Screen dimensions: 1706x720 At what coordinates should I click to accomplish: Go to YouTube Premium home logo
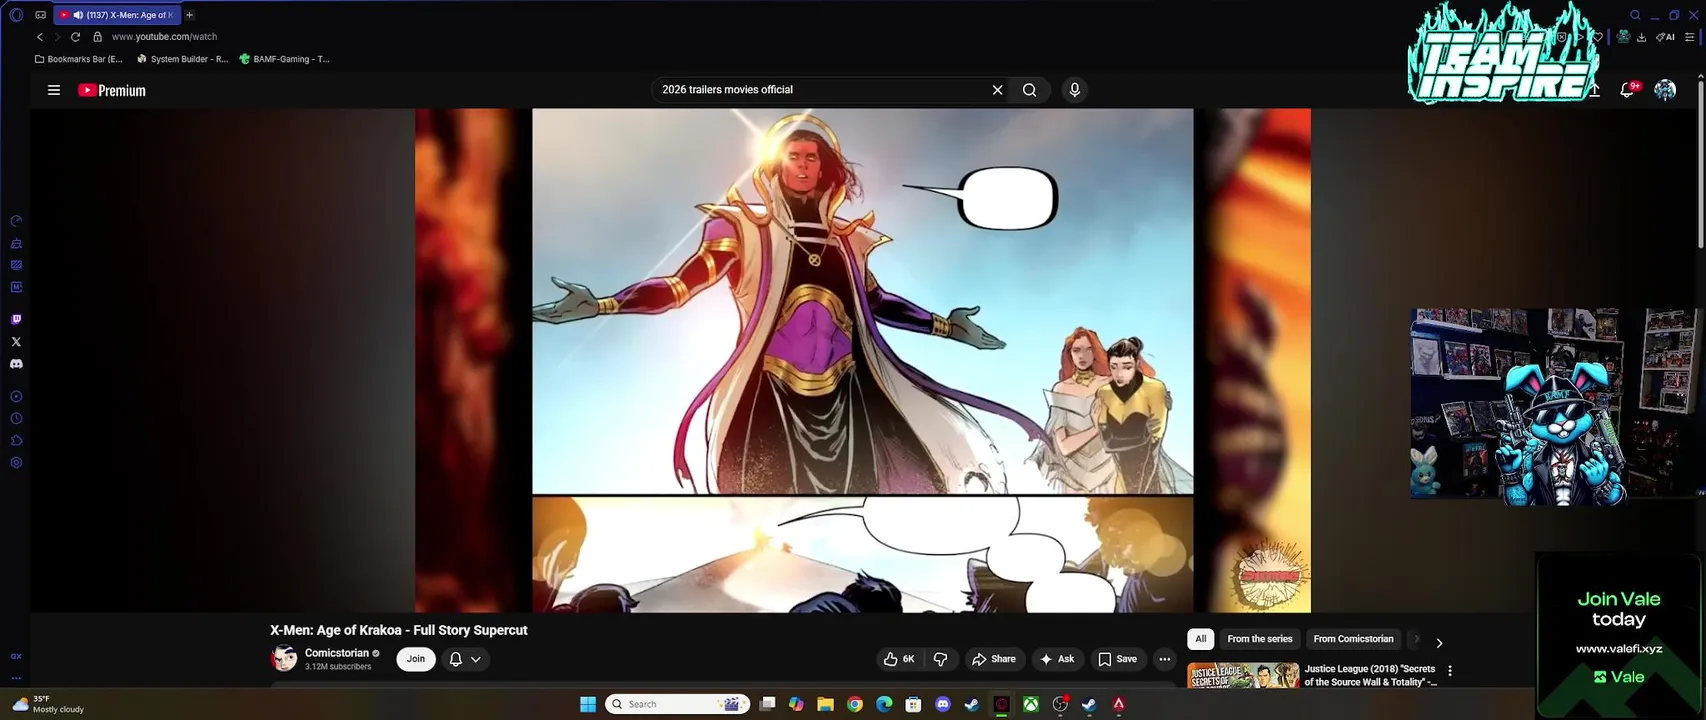click(x=112, y=90)
